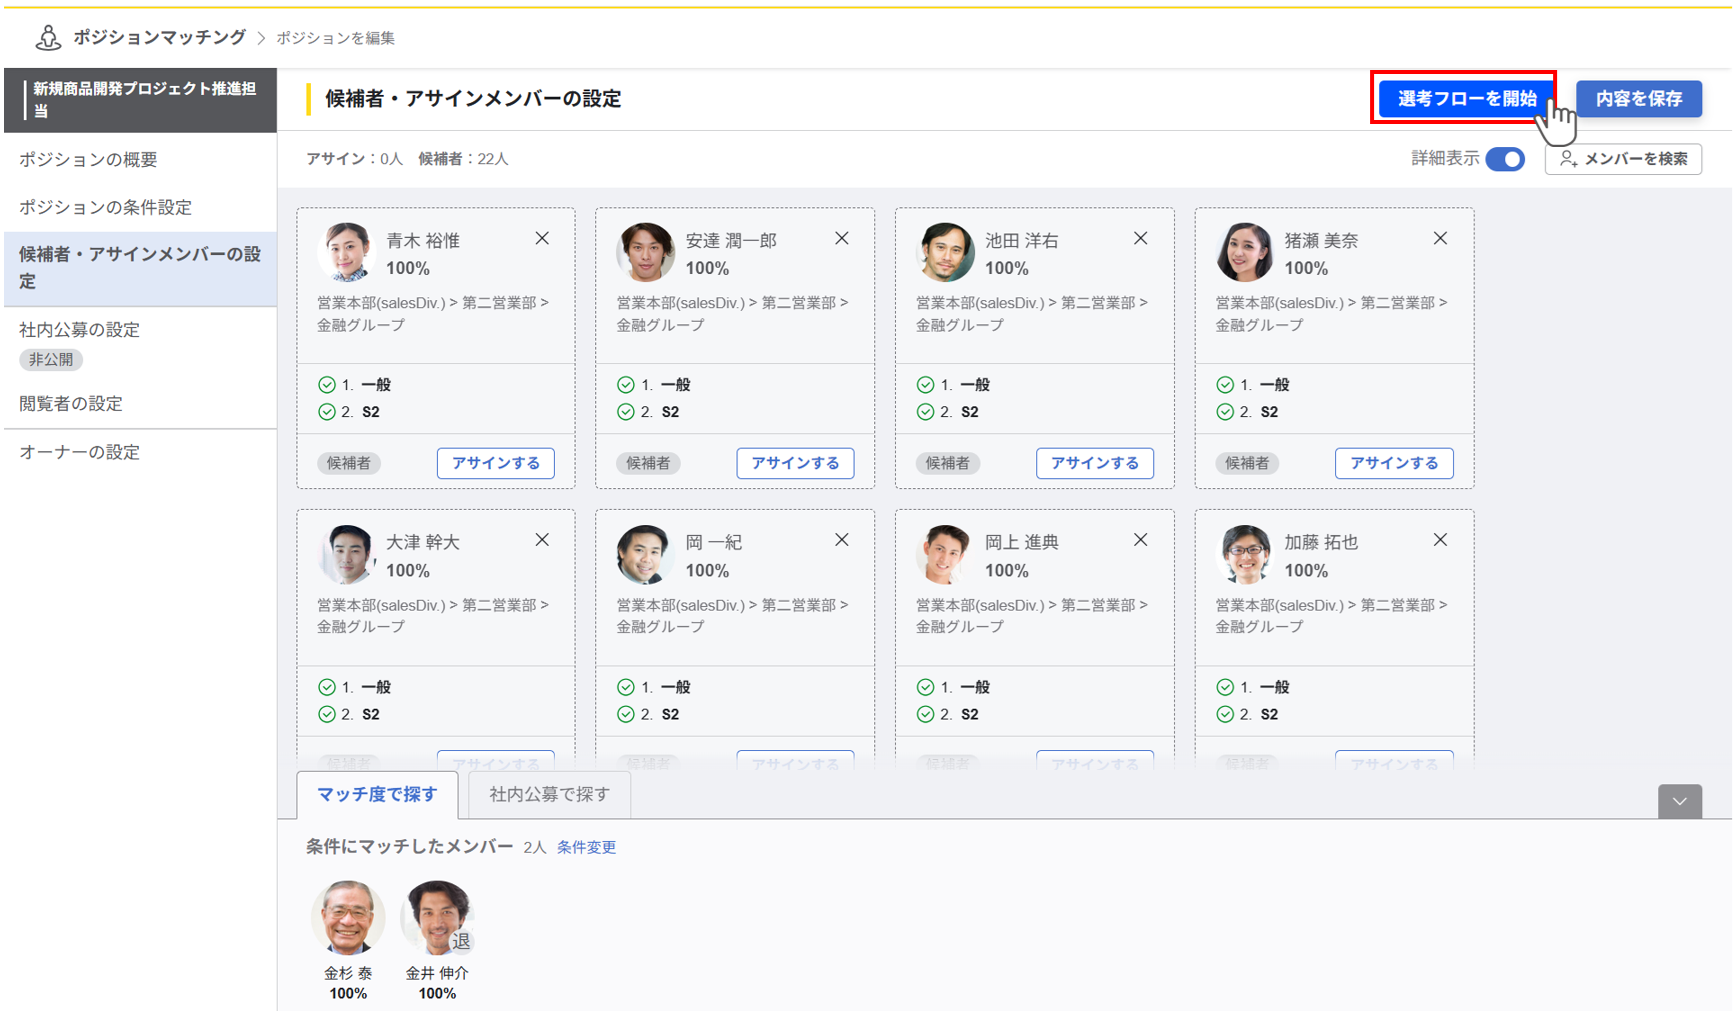1734x1011 pixels.
Task: Save with the 内容を保存 button
Action: pos(1638,99)
